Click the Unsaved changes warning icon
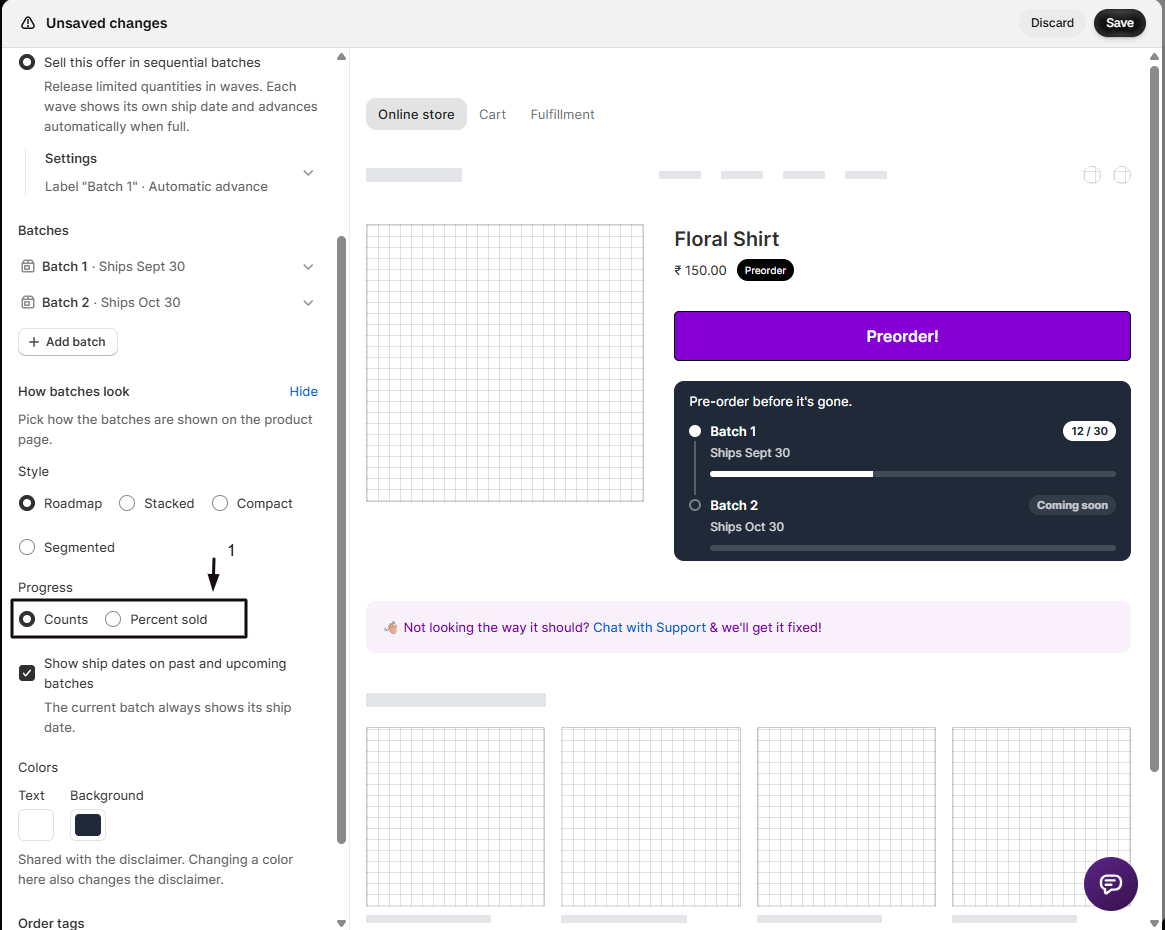The image size is (1165, 930). click(27, 23)
